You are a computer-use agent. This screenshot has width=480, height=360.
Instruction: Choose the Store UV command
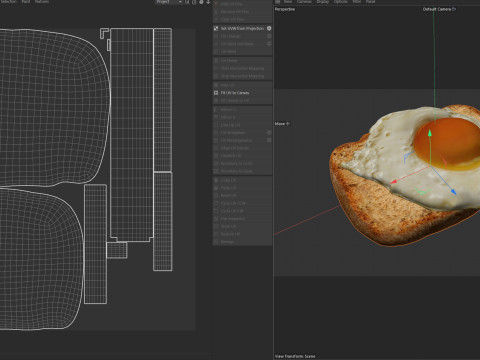[x=242, y=226]
